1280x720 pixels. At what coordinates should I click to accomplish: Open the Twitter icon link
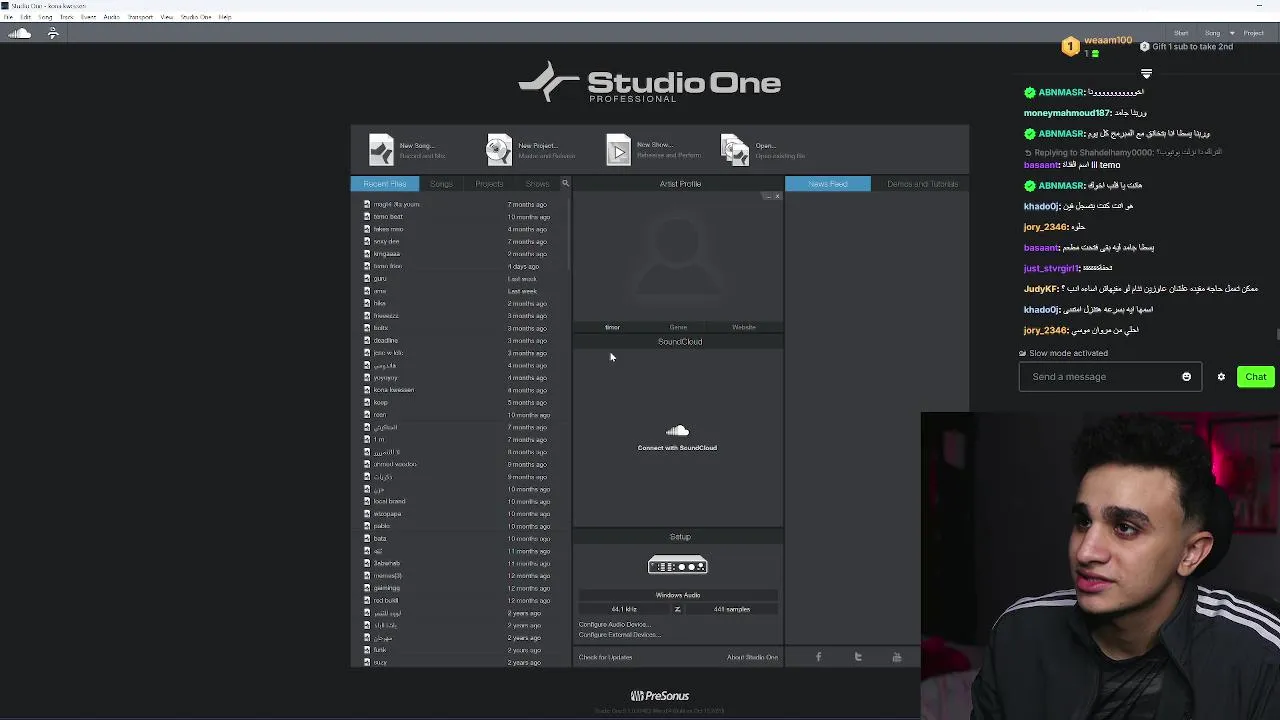857,657
